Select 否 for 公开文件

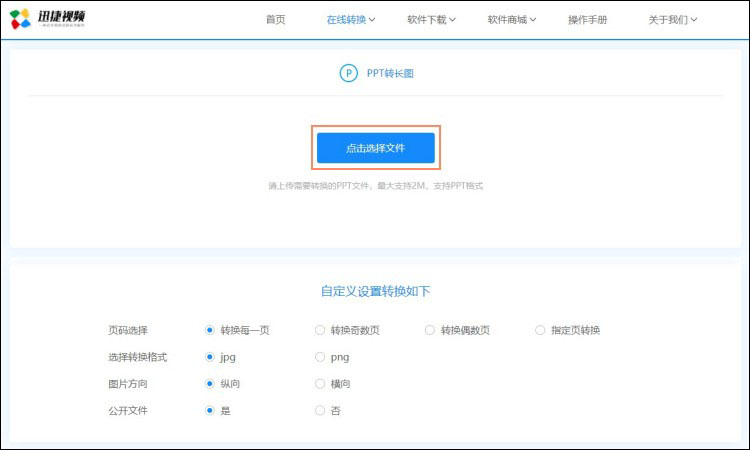[320, 410]
